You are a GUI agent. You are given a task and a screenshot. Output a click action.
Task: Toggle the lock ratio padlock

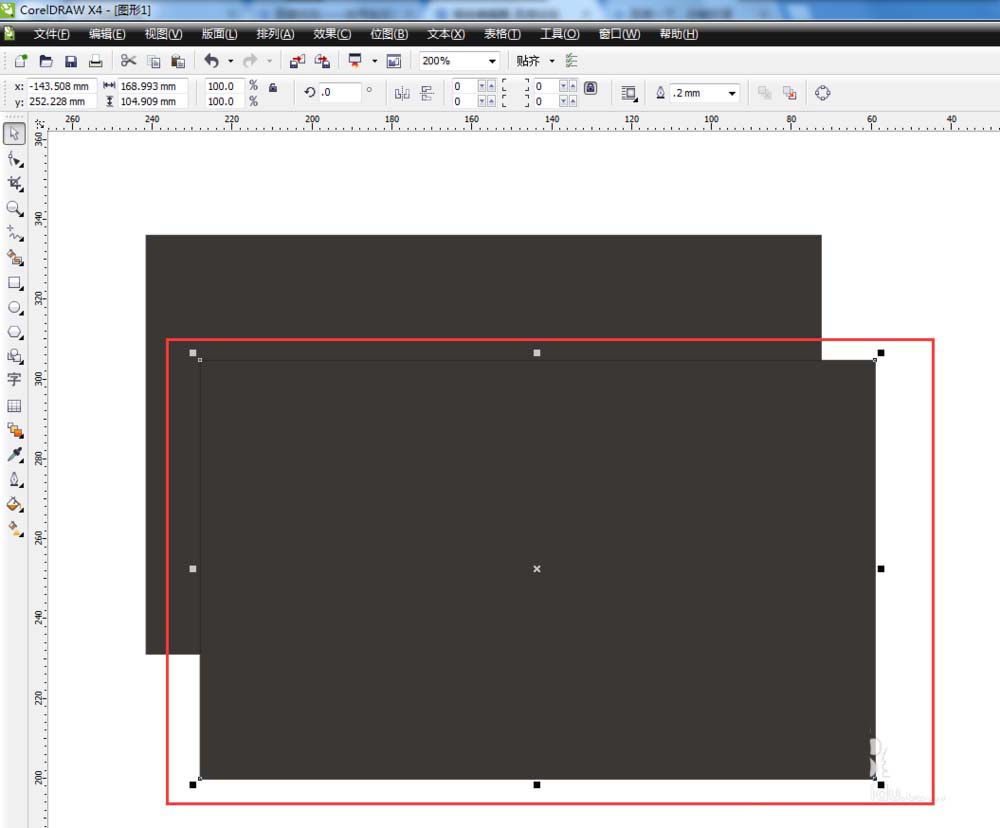click(274, 88)
